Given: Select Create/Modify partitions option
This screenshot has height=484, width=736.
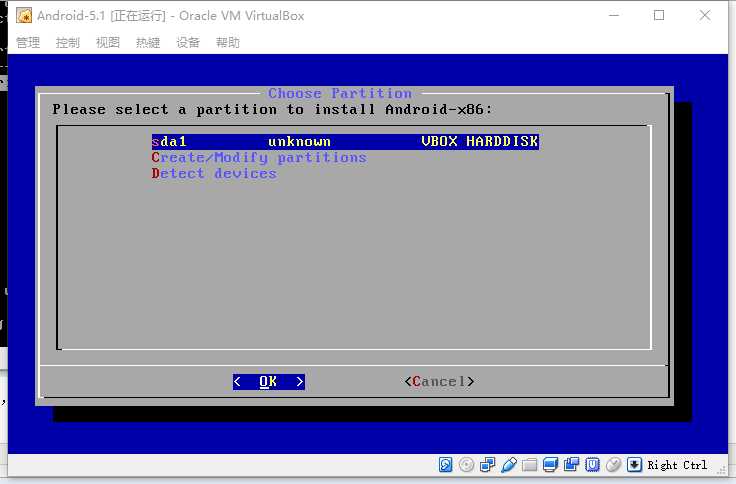Looking at the screenshot, I should click(x=259, y=157).
